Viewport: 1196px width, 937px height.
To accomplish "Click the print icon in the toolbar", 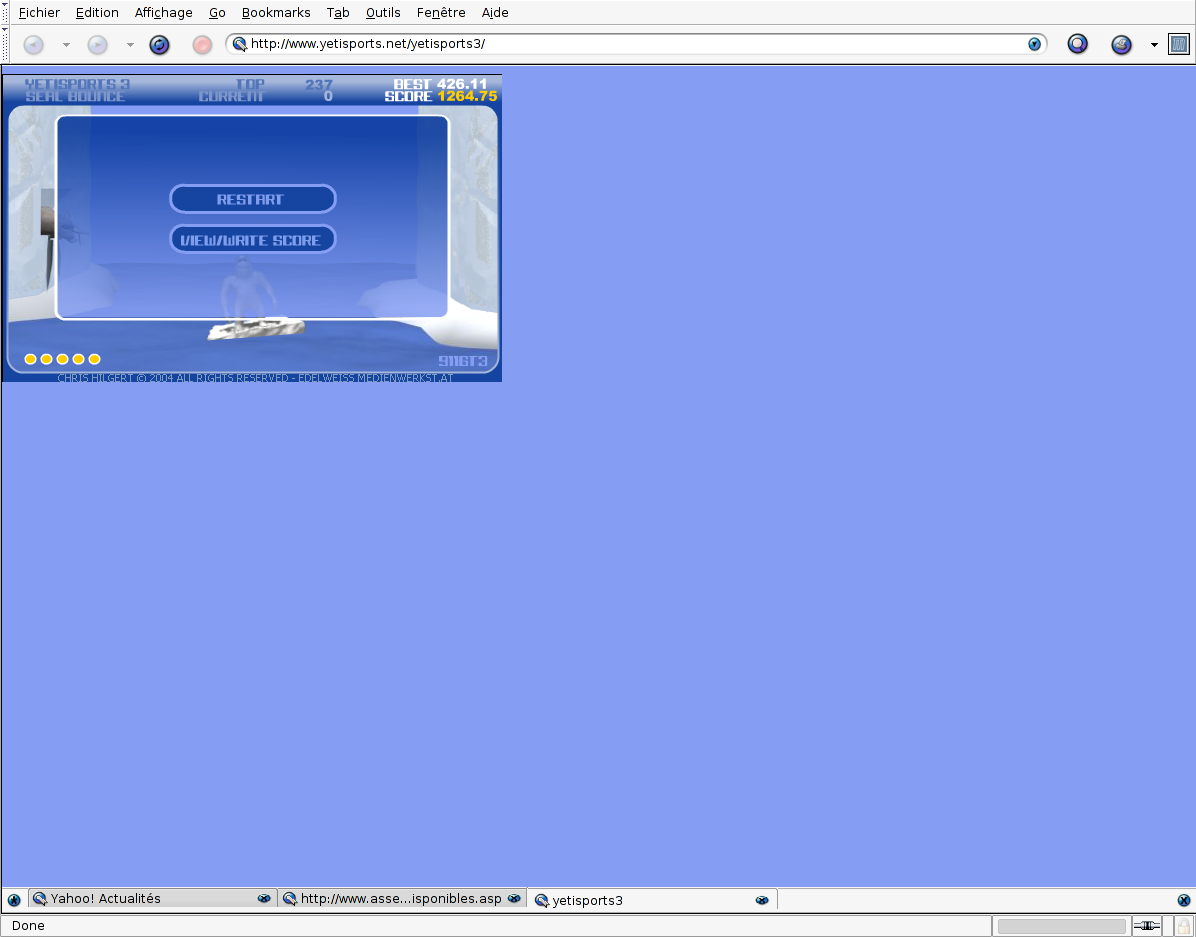I will tap(1120, 45).
